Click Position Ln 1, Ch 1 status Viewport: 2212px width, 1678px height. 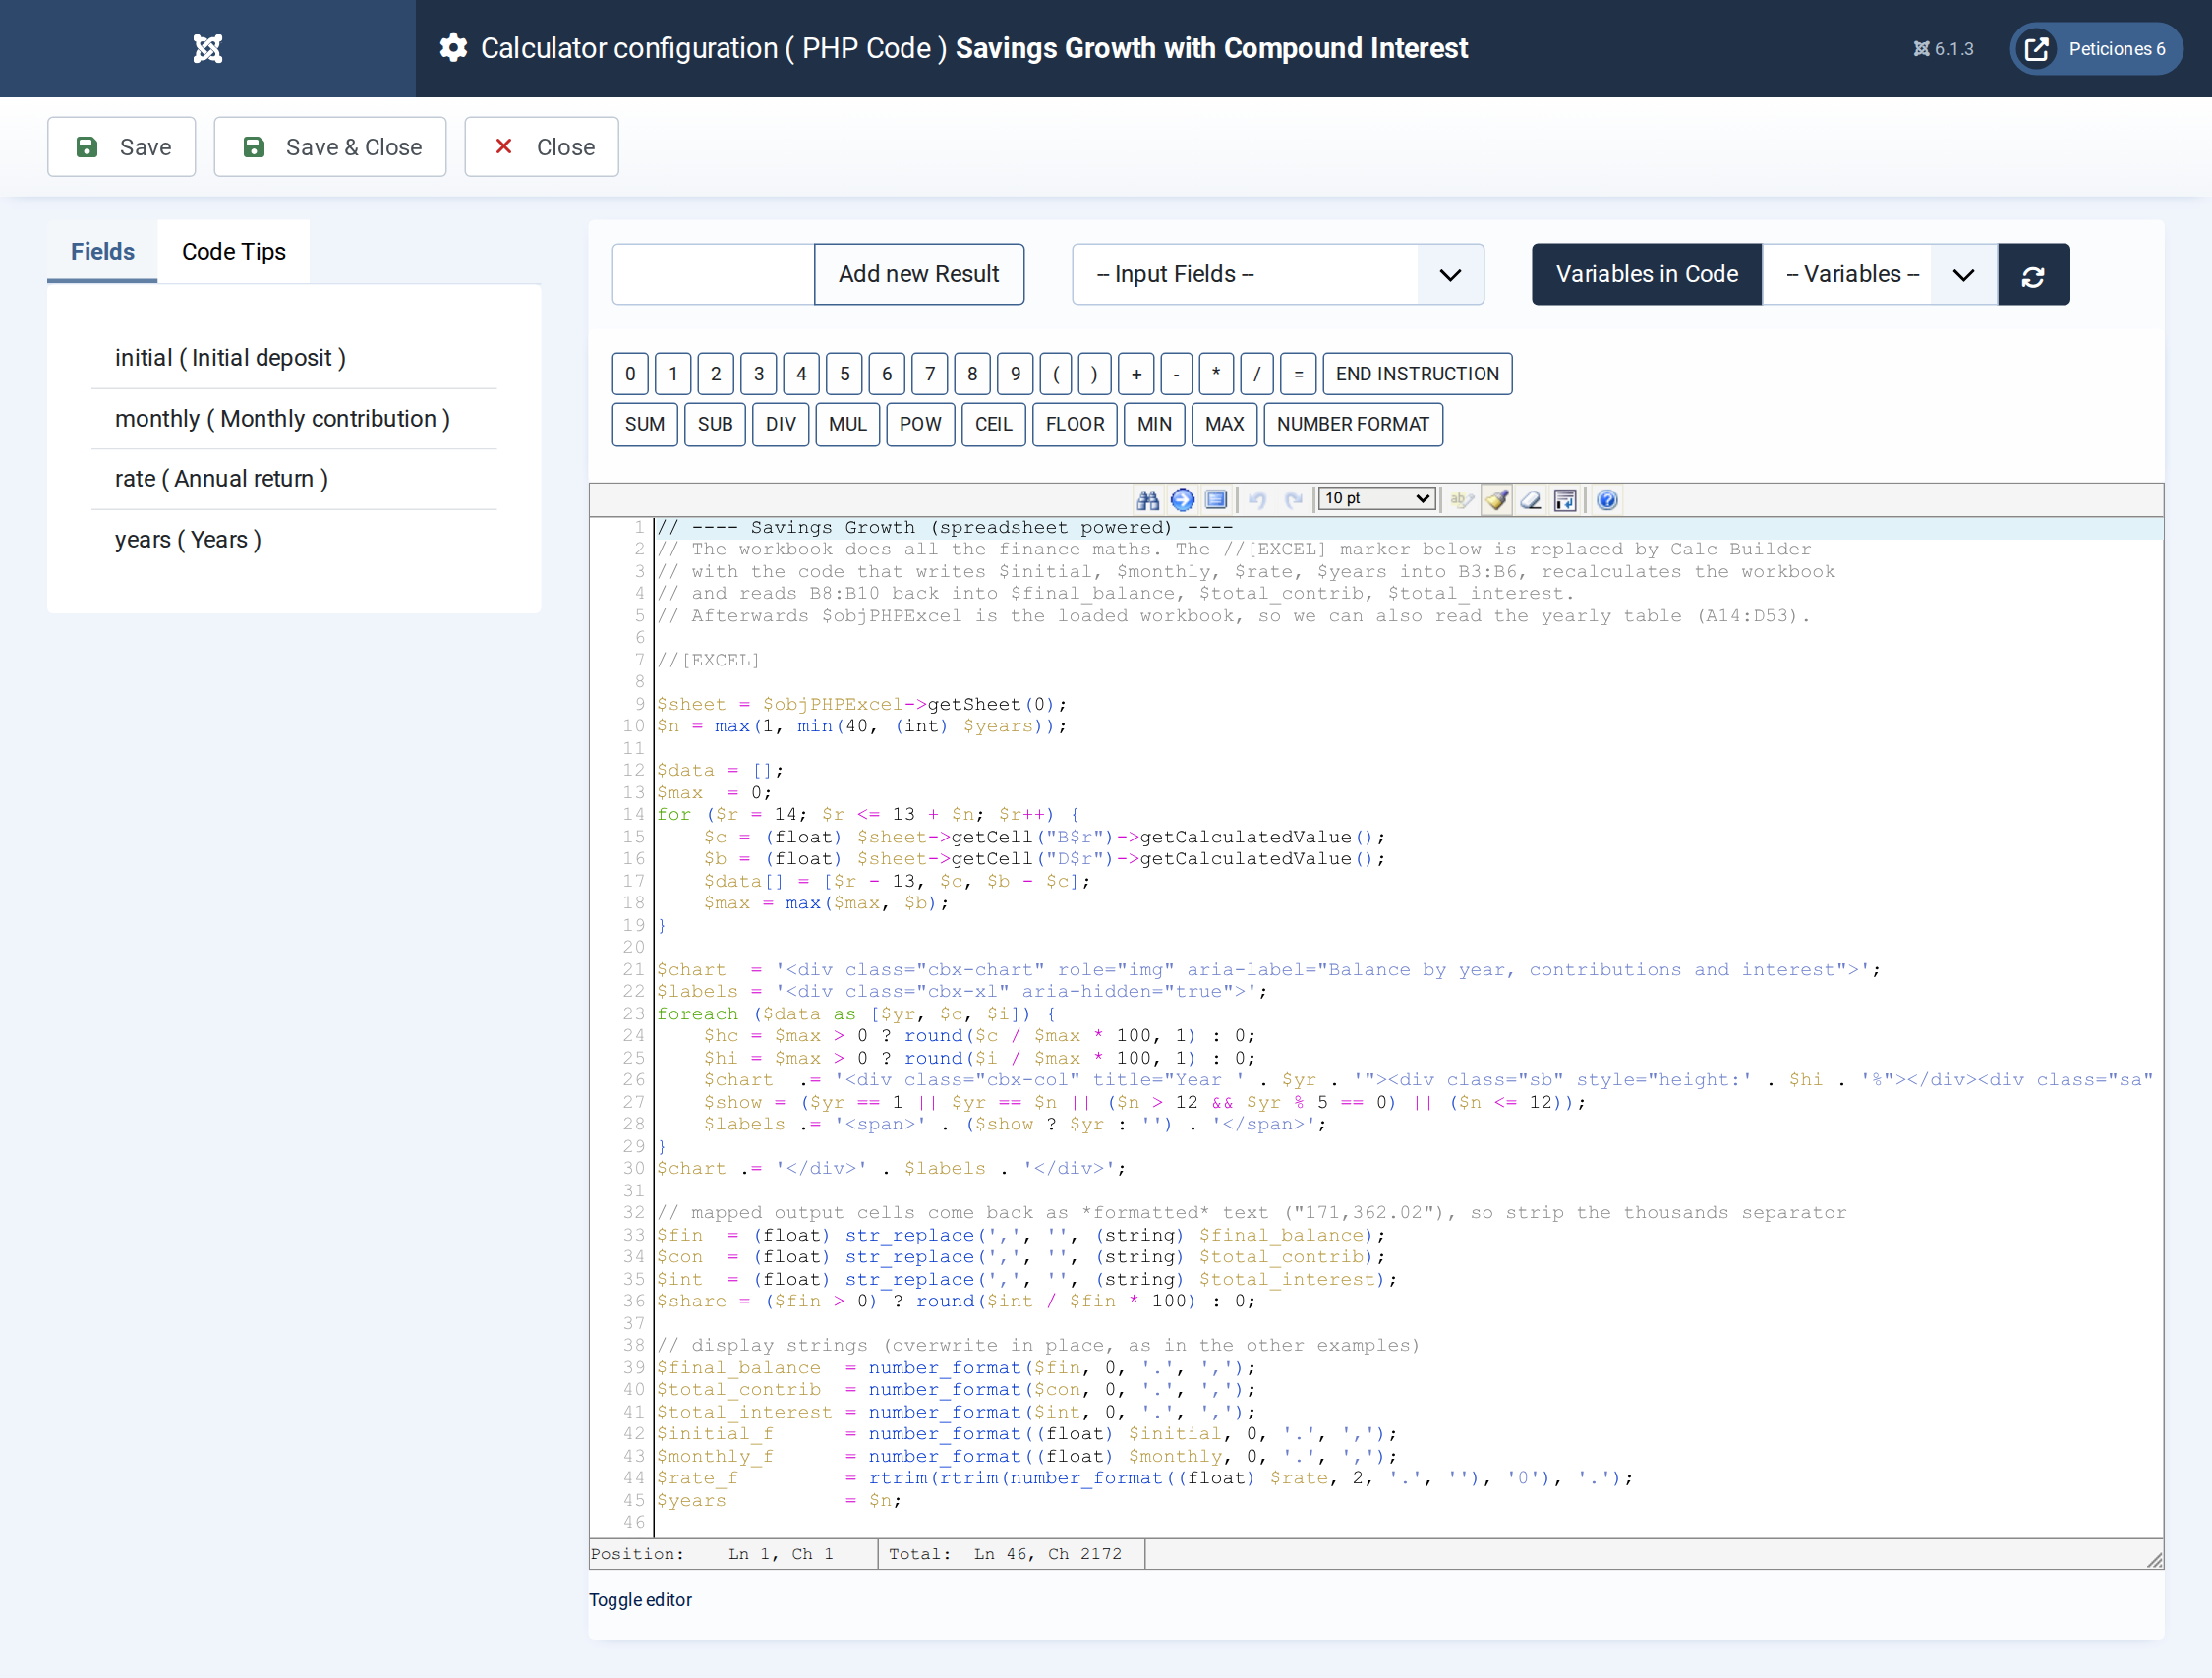pyautogui.click(x=712, y=1554)
